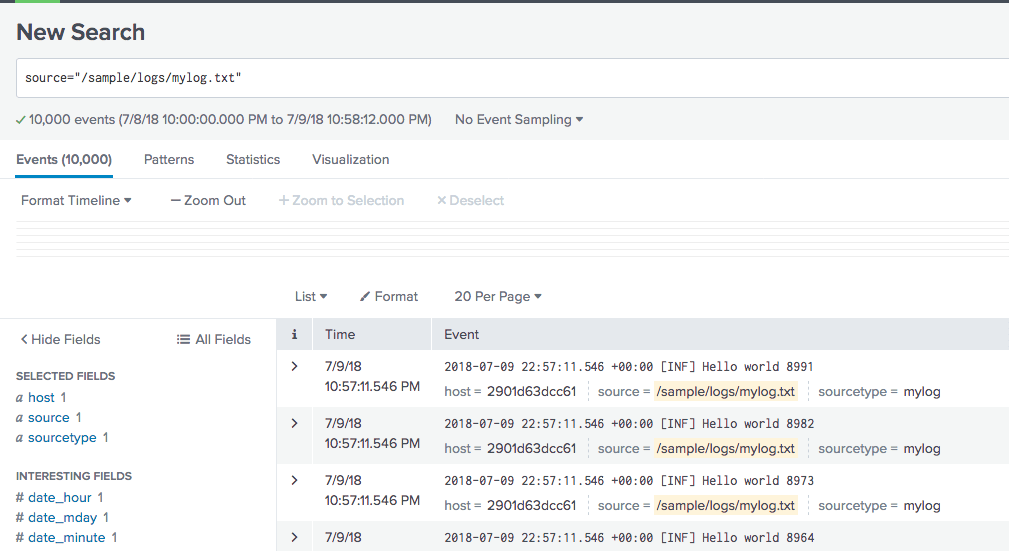This screenshot has height=551, width=1009.
Task: Click sourcetype mylog value in 8991 row
Action: pos(921,391)
